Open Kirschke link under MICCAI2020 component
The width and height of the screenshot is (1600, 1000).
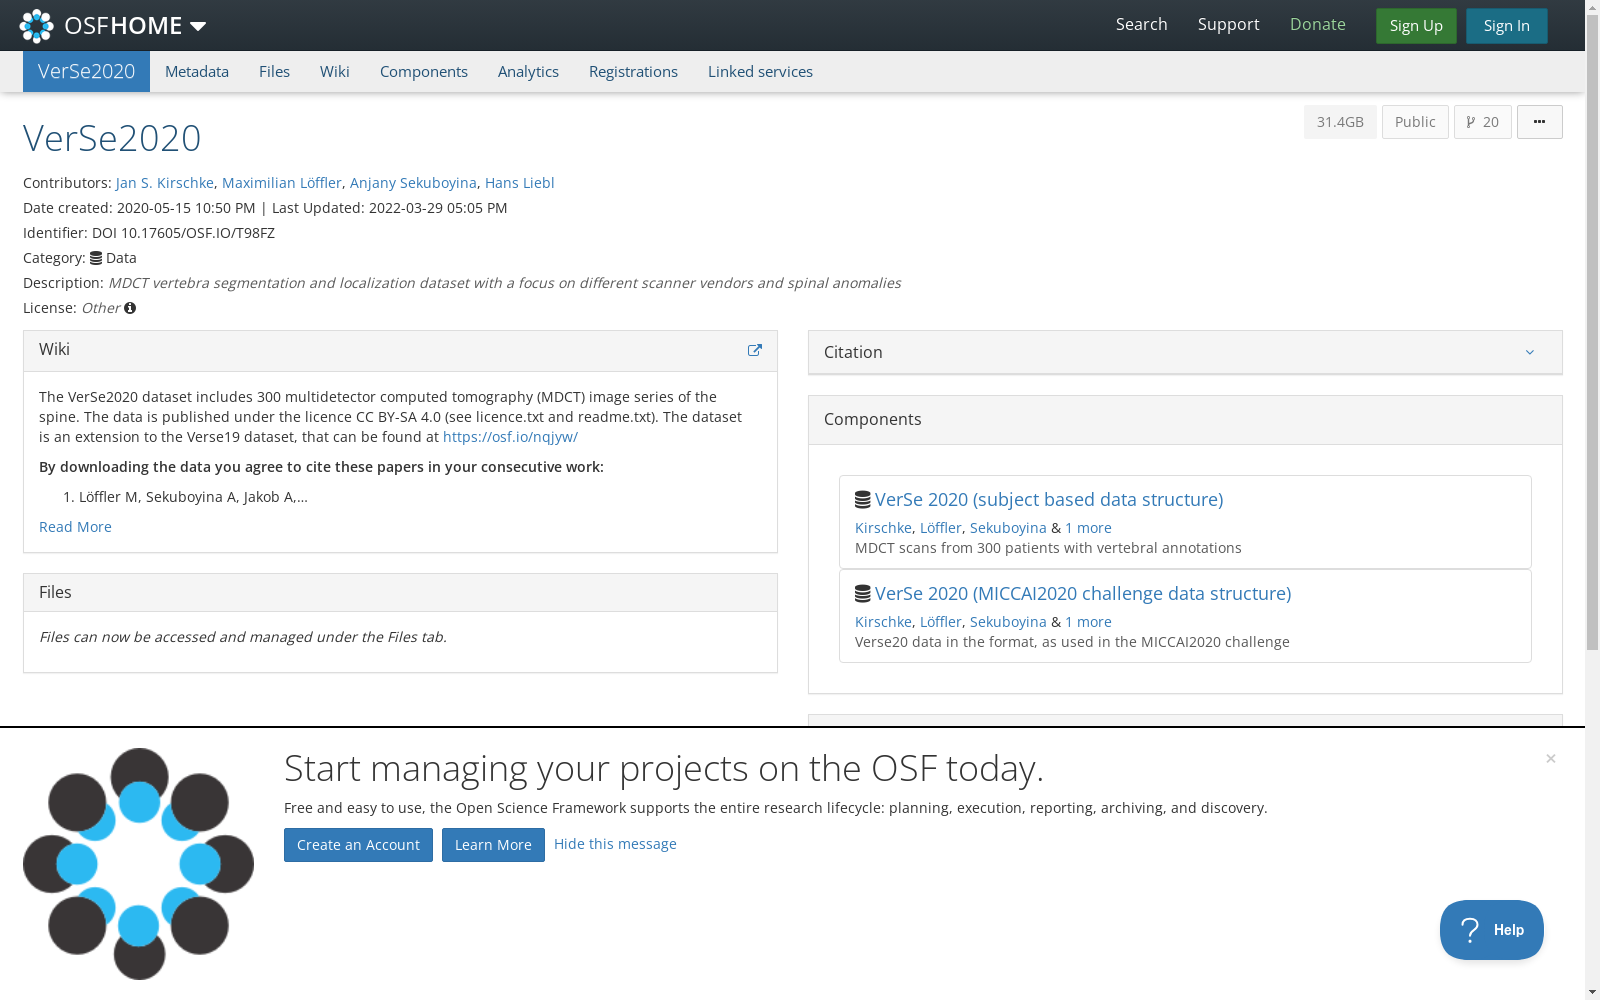point(883,622)
